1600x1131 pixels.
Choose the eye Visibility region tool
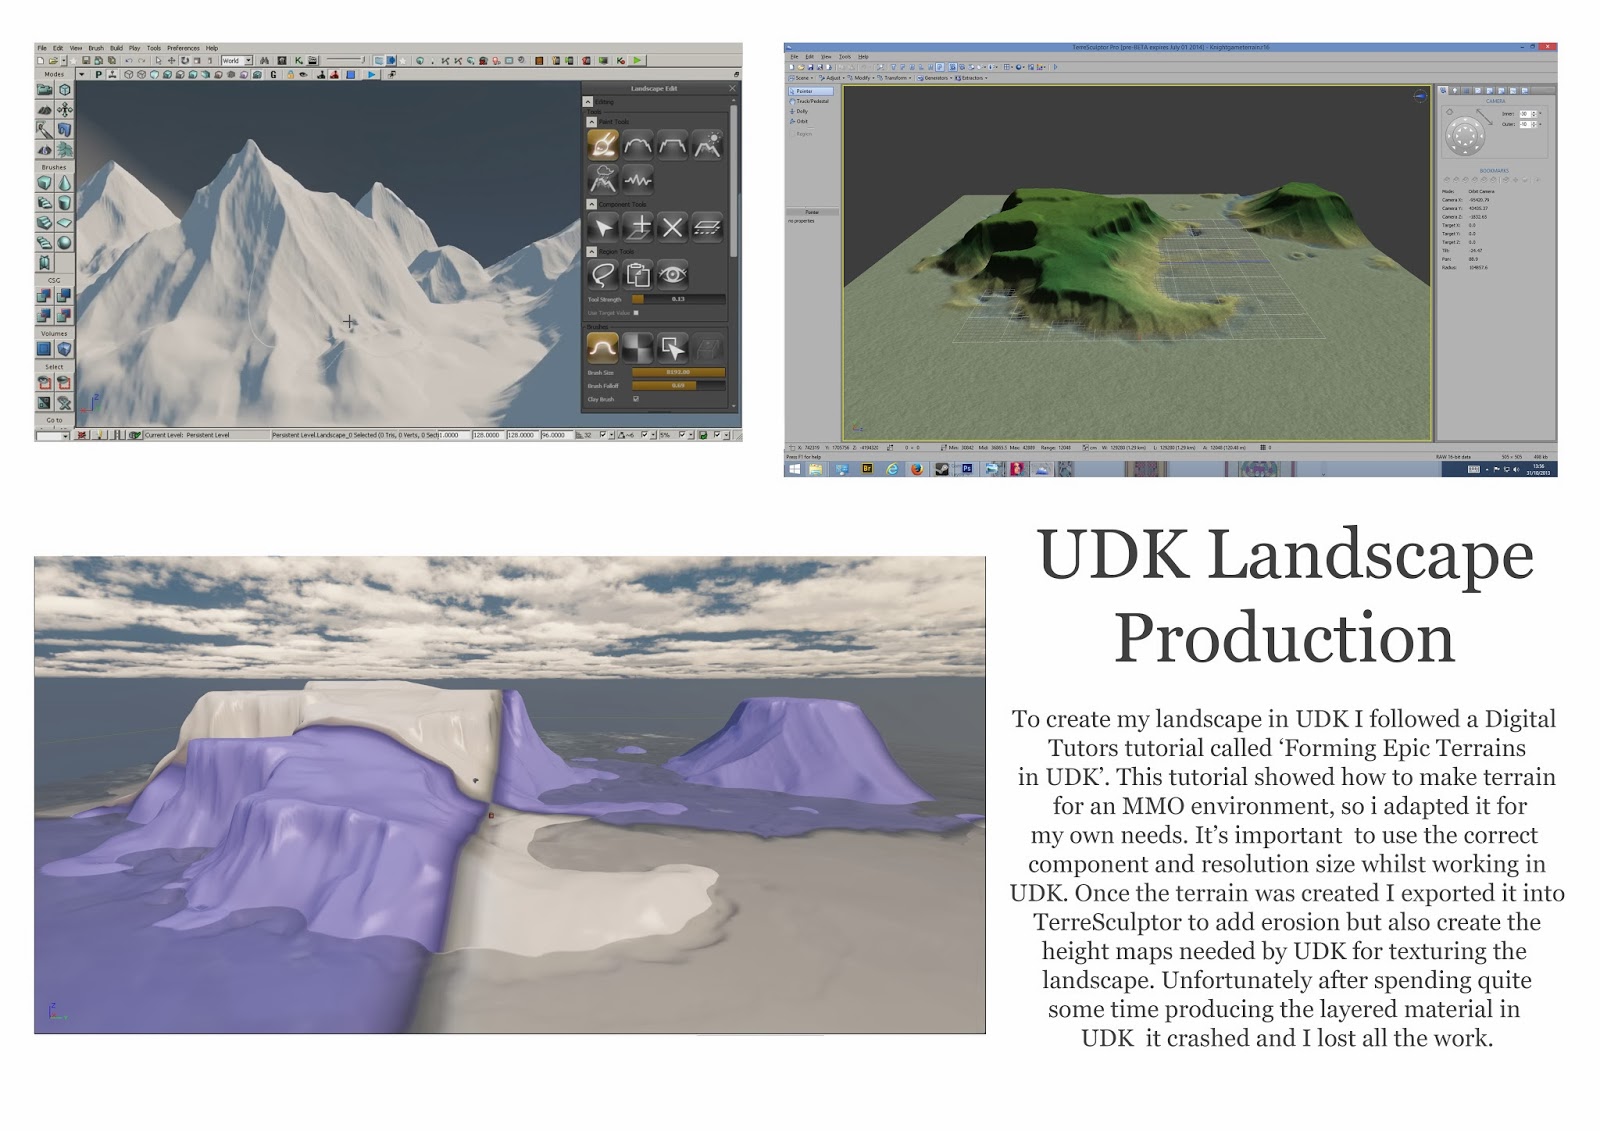coord(672,274)
